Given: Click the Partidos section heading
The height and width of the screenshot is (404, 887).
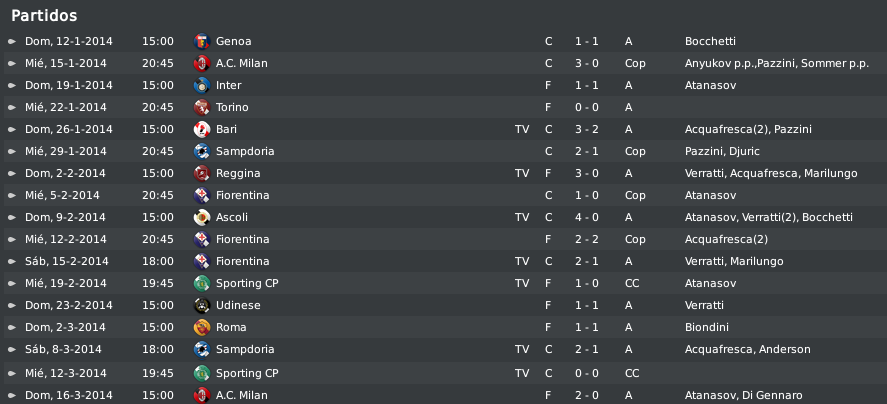Looking at the screenshot, I should coord(44,15).
